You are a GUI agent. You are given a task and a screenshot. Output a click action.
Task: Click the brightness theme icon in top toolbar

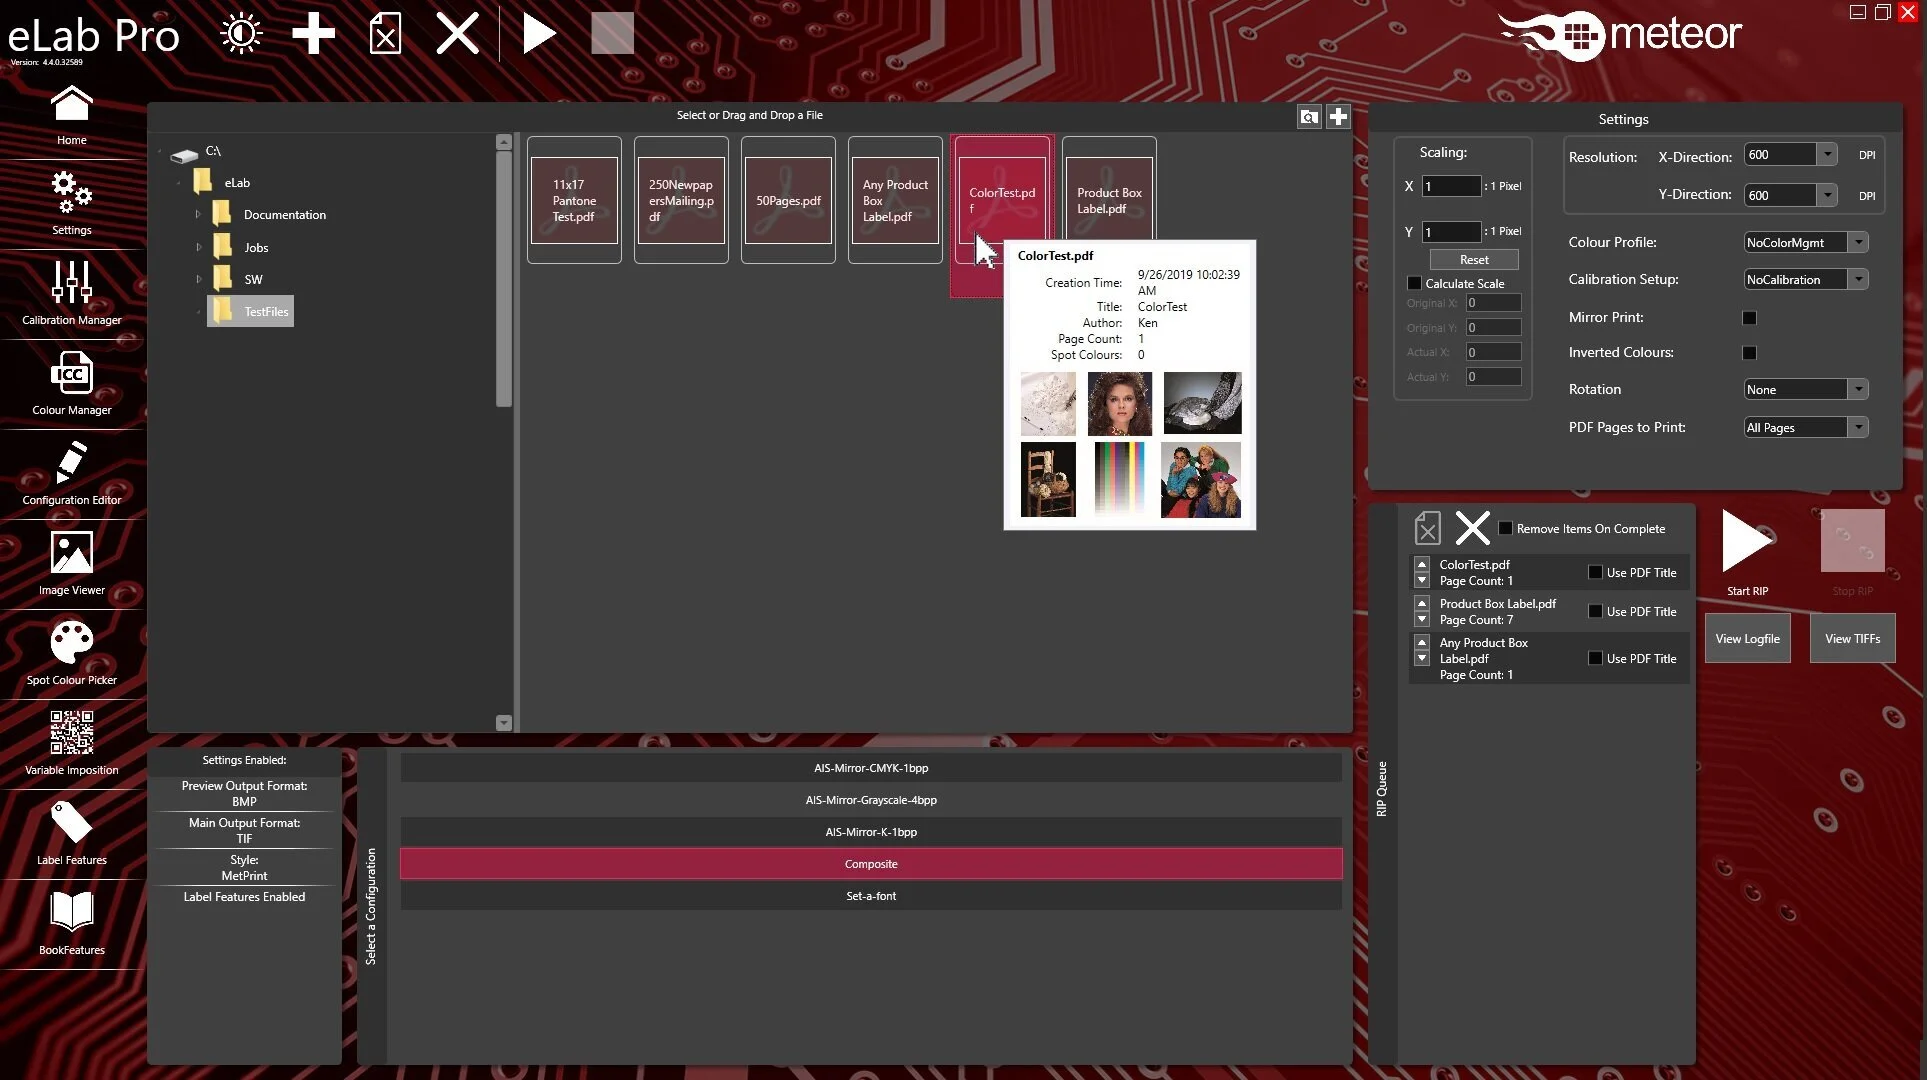coord(241,34)
